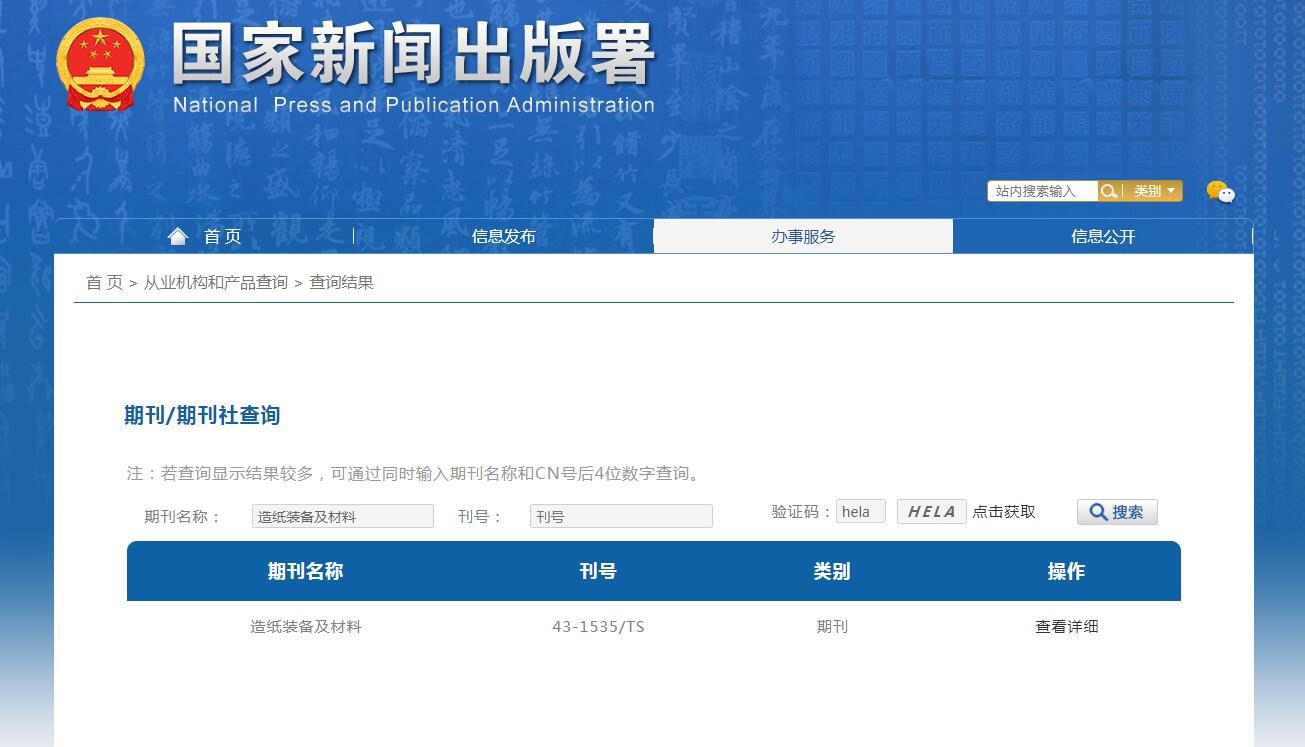
Task: Expand the 类别 dropdown
Action: tap(1148, 190)
